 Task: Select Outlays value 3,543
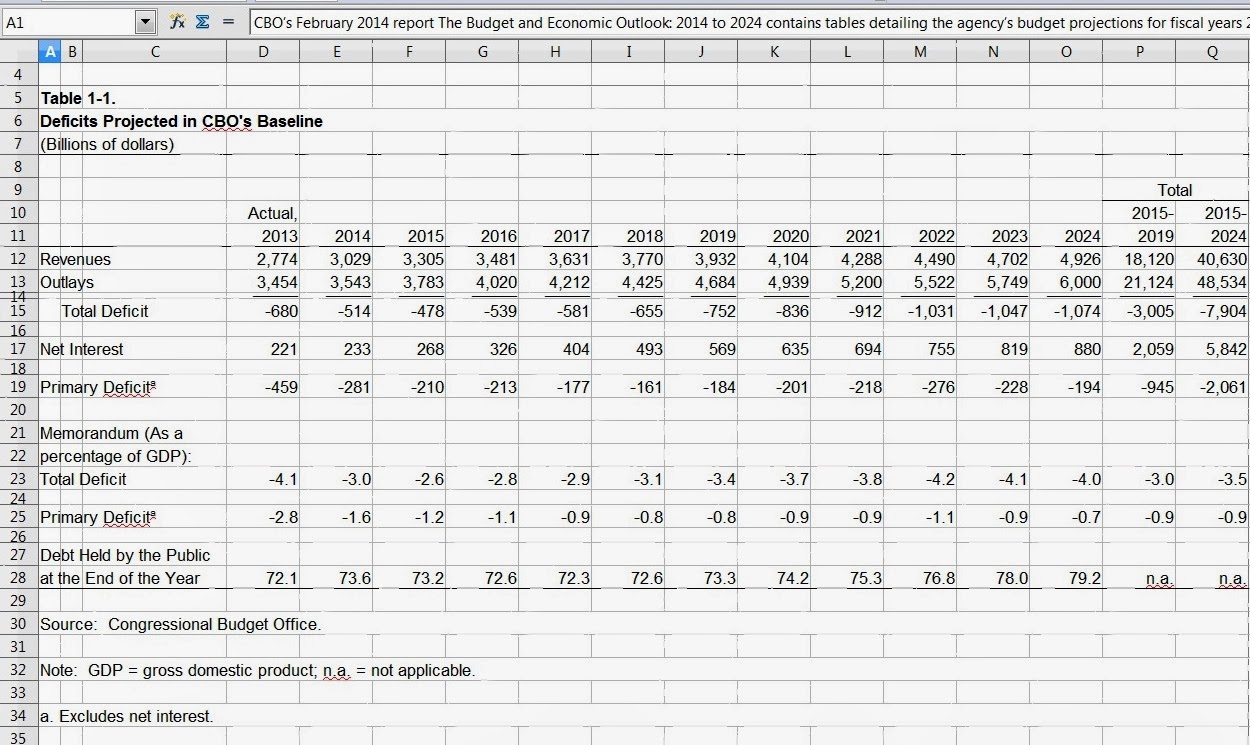350,282
